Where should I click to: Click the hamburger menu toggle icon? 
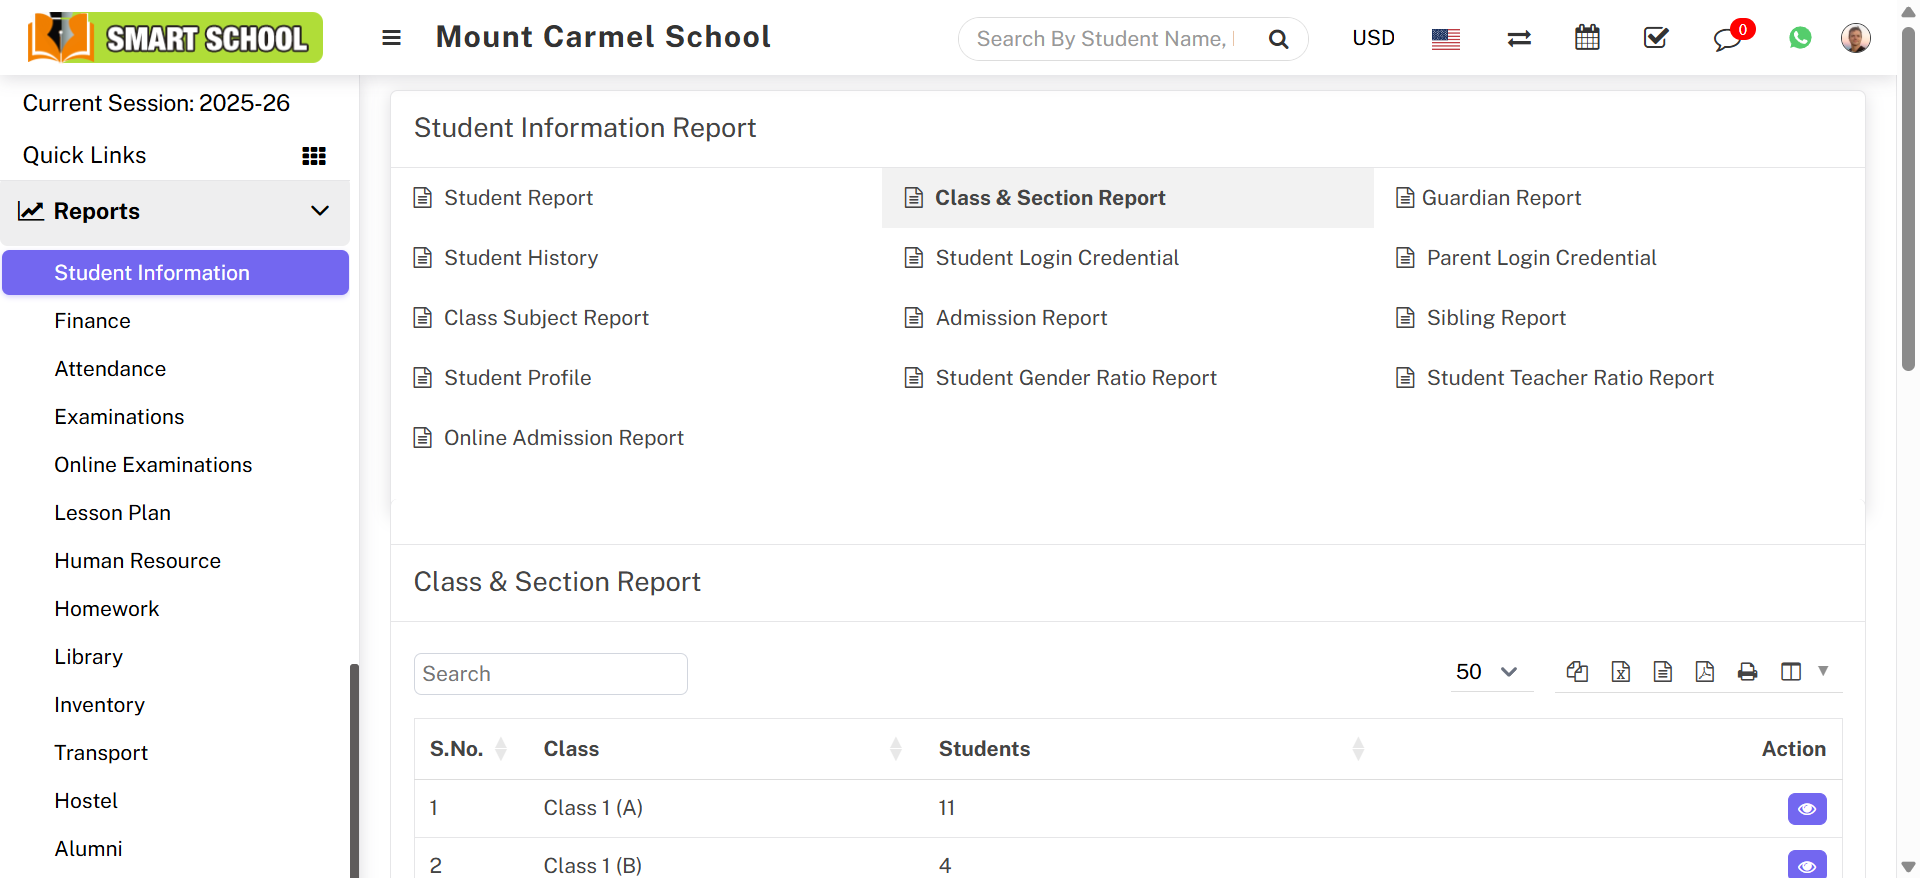pyautogui.click(x=391, y=38)
